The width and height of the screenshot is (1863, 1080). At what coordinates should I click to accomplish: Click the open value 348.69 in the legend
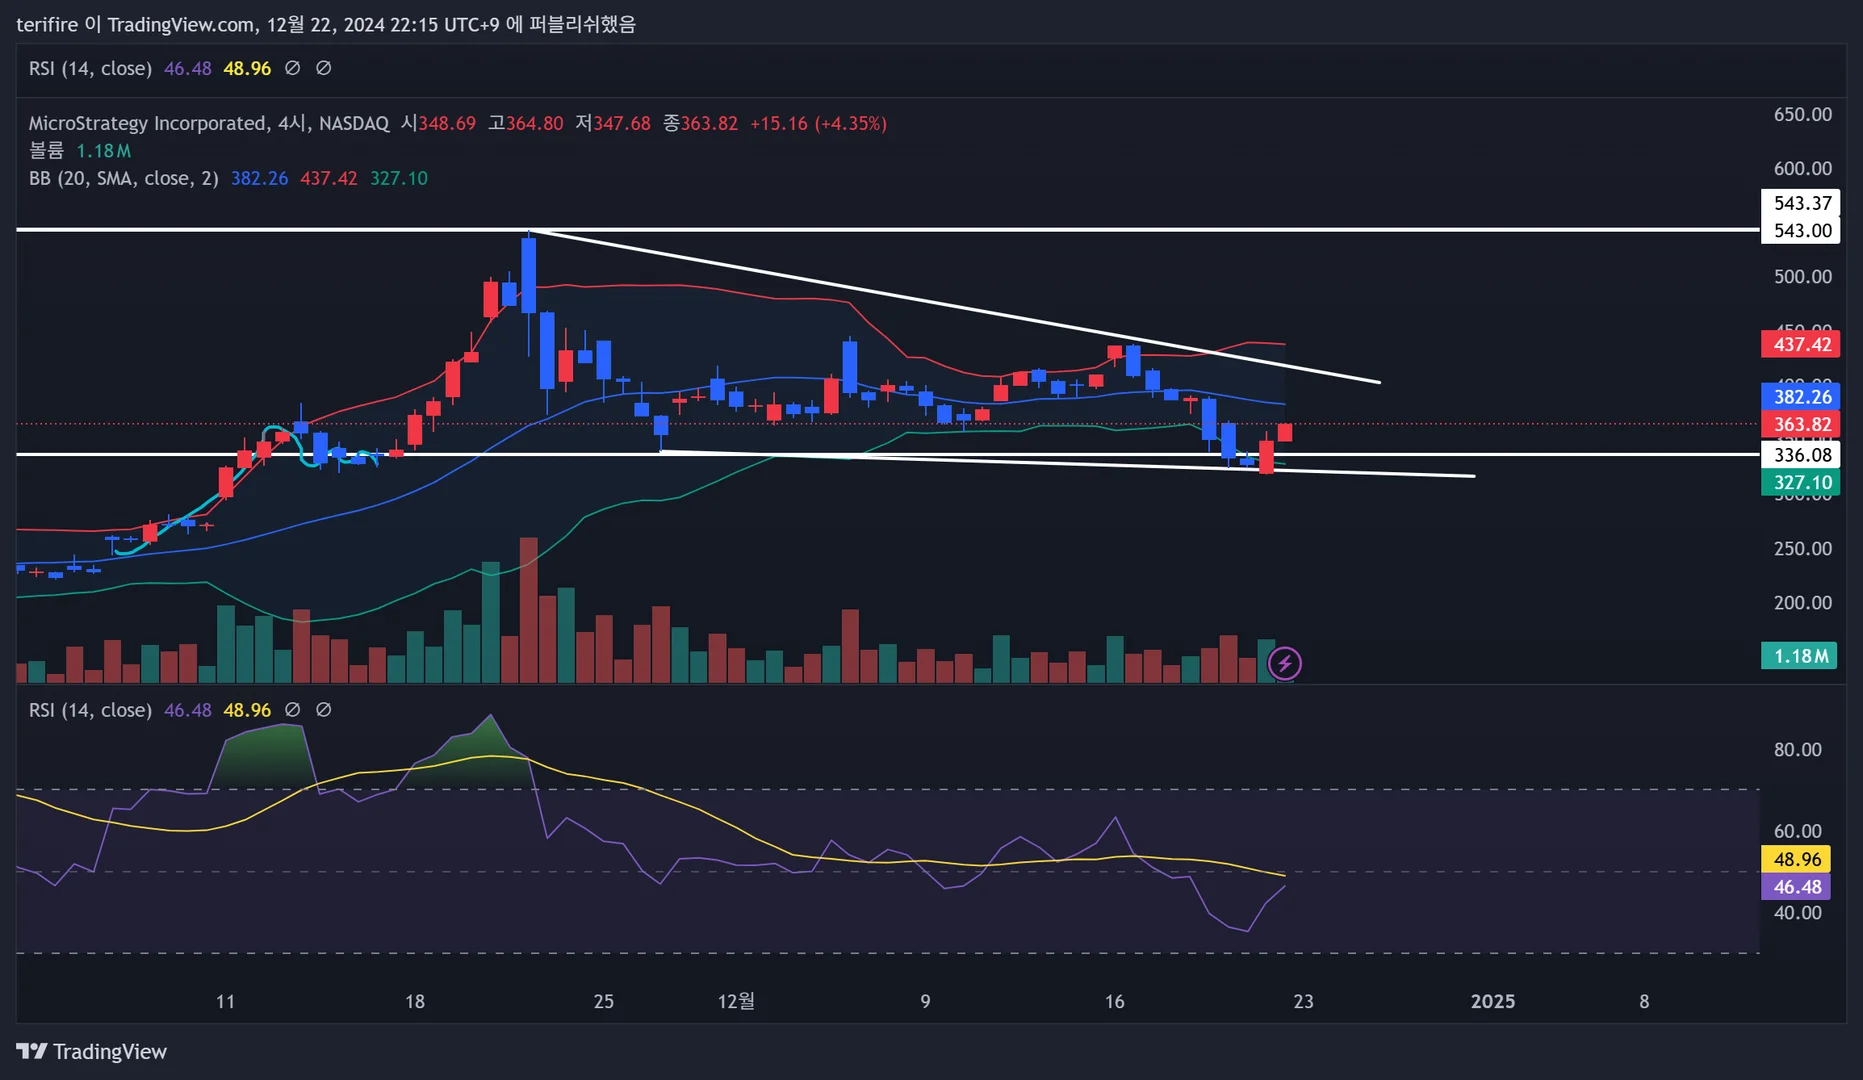pos(447,123)
